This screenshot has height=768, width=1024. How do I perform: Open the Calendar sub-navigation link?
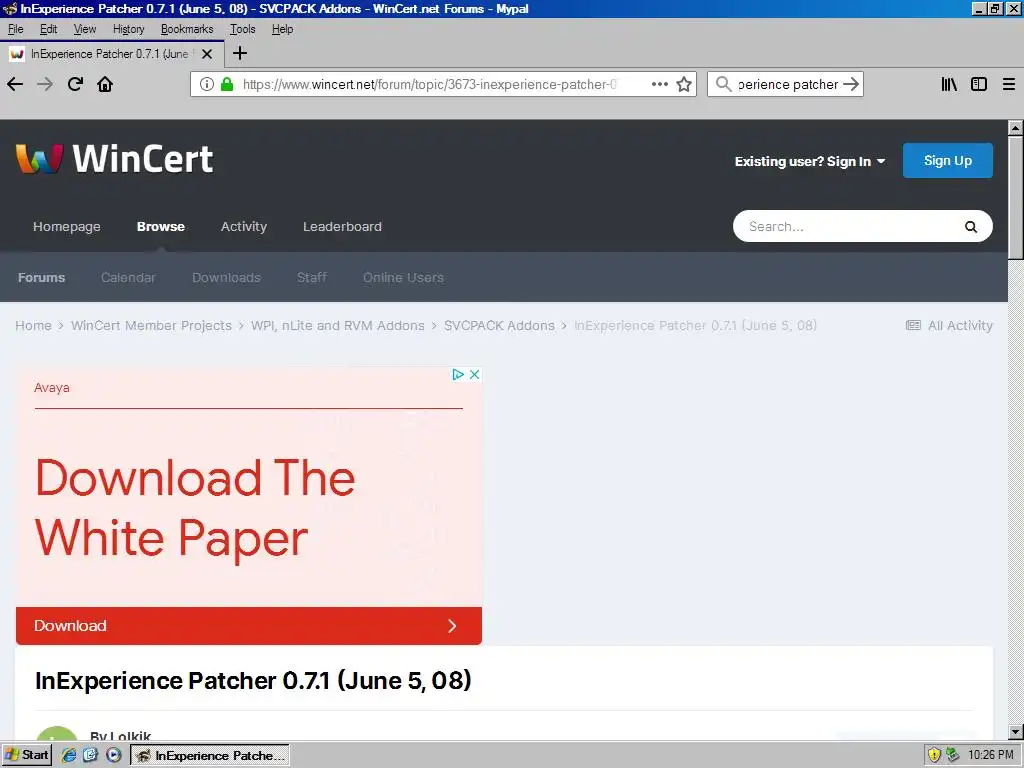click(x=128, y=278)
